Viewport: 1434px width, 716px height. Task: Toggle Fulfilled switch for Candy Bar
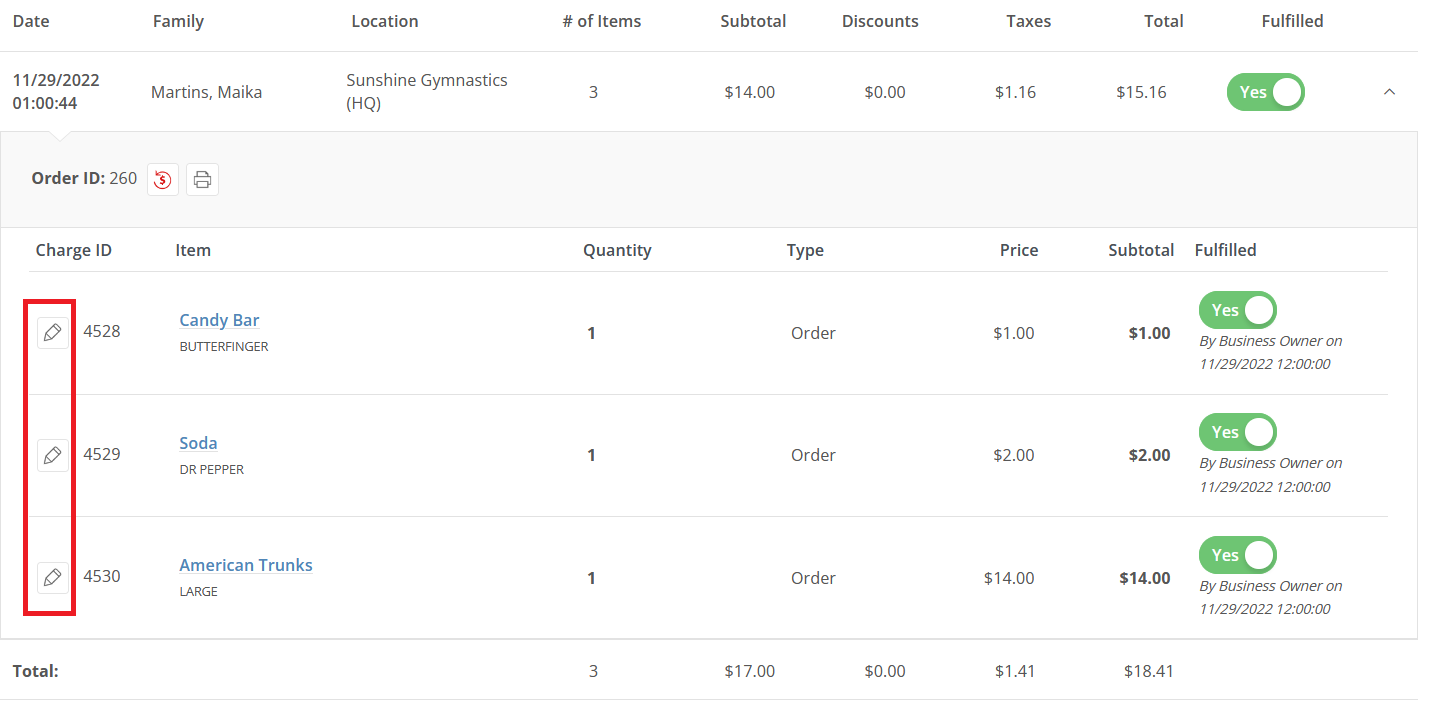pyautogui.click(x=1238, y=310)
